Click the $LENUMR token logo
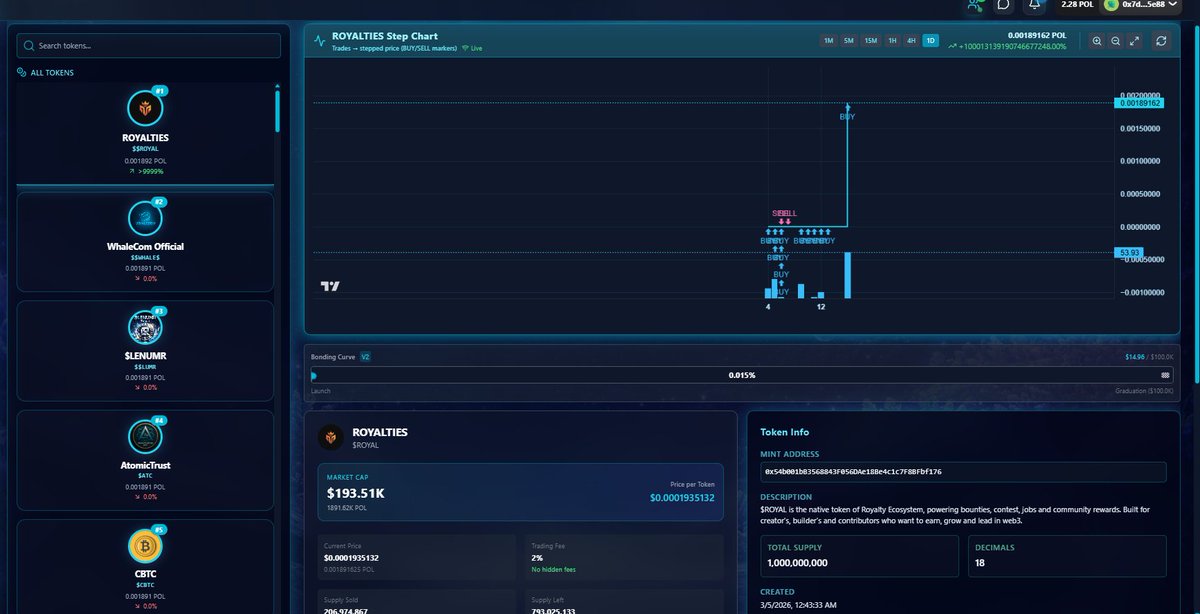1200x614 pixels. point(145,327)
